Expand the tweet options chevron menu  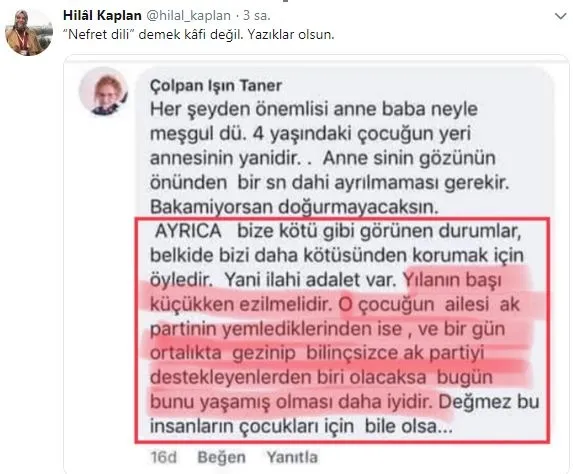point(560,16)
